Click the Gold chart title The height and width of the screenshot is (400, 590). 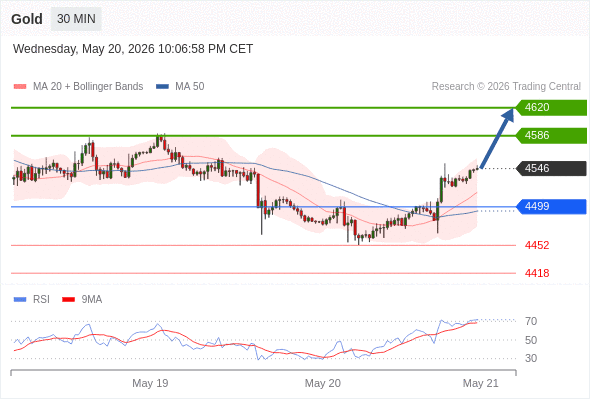[x=27, y=19]
